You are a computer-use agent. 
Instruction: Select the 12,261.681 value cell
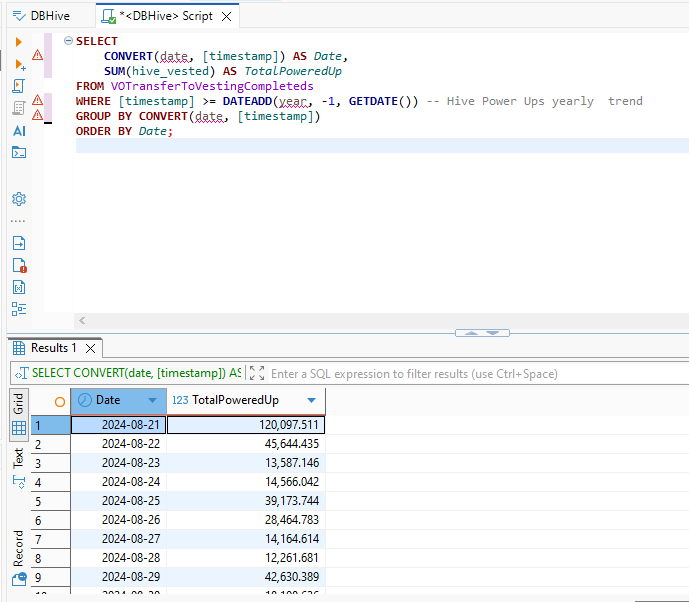pyautogui.click(x=246, y=558)
